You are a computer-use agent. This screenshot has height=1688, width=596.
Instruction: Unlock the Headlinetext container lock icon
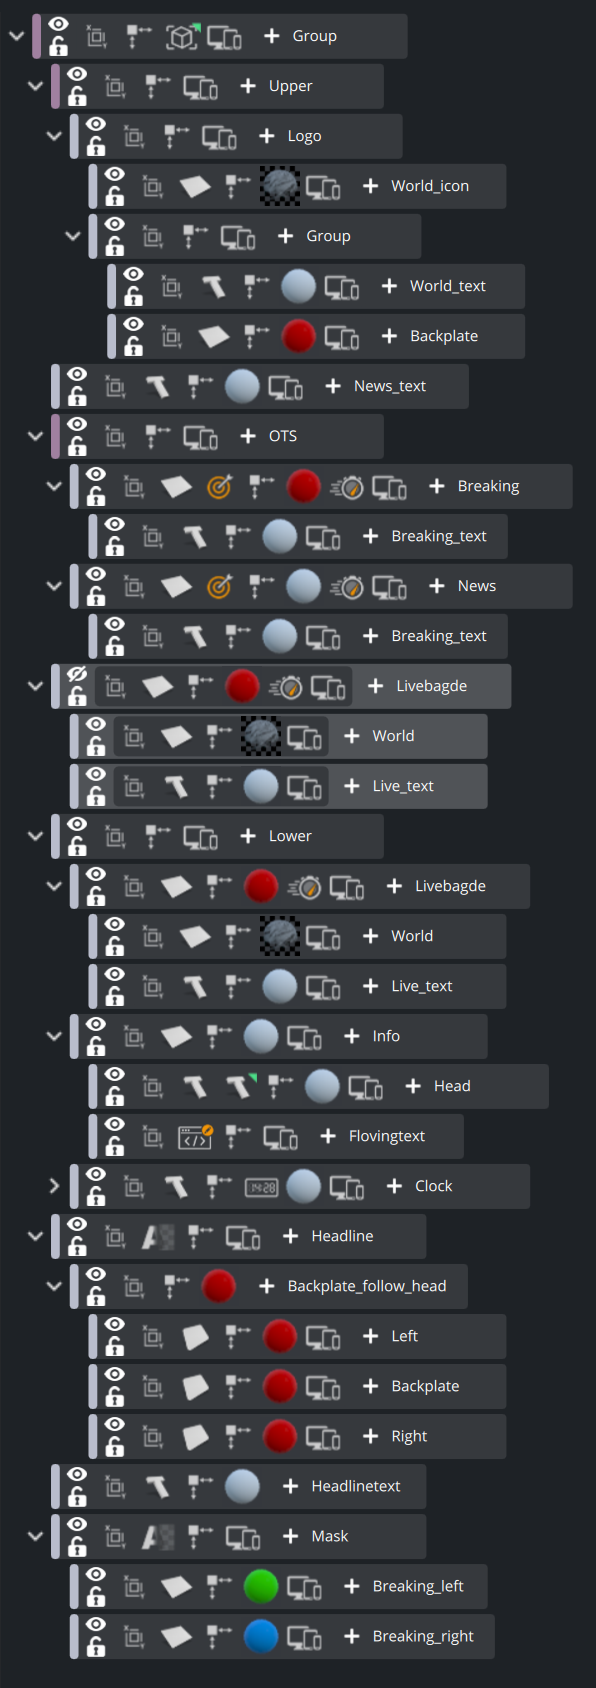(77, 1497)
